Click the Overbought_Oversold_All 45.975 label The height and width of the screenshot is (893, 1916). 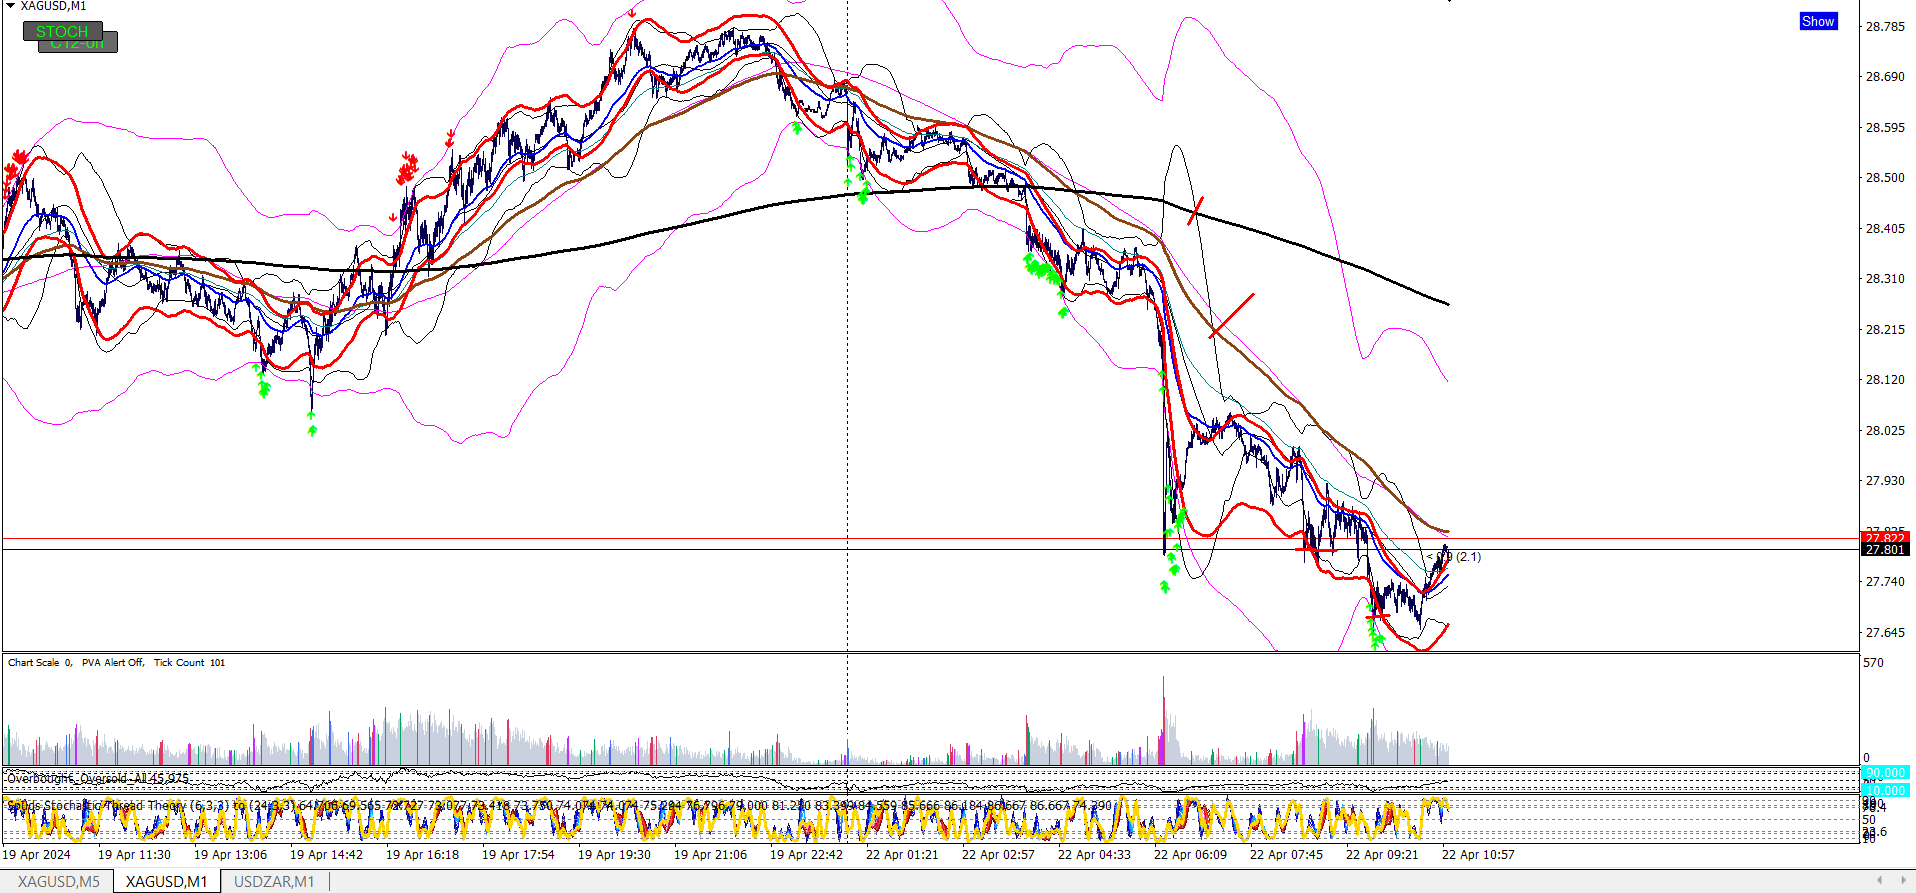[x=98, y=778]
